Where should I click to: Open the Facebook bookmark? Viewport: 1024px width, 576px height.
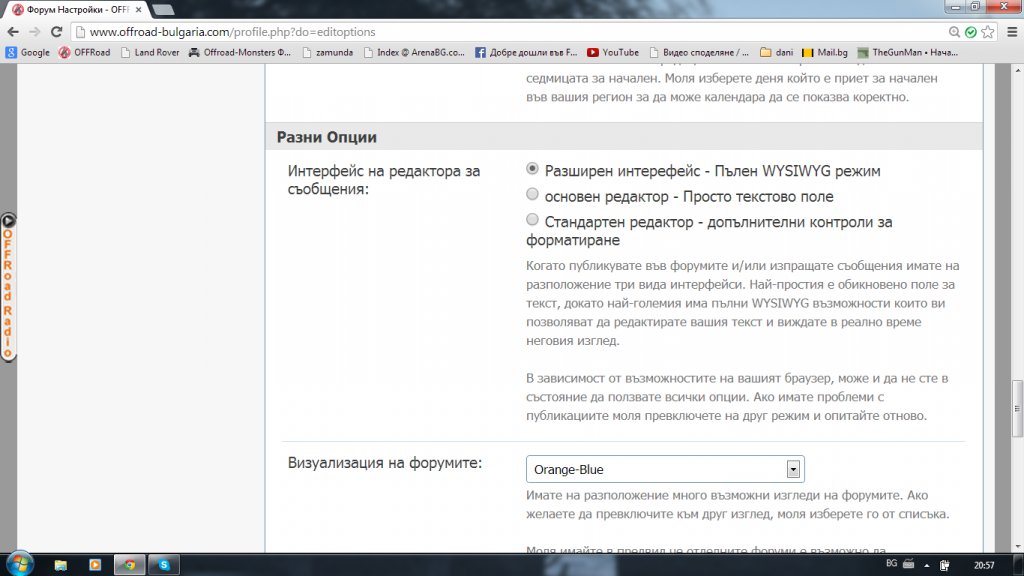tap(526, 52)
